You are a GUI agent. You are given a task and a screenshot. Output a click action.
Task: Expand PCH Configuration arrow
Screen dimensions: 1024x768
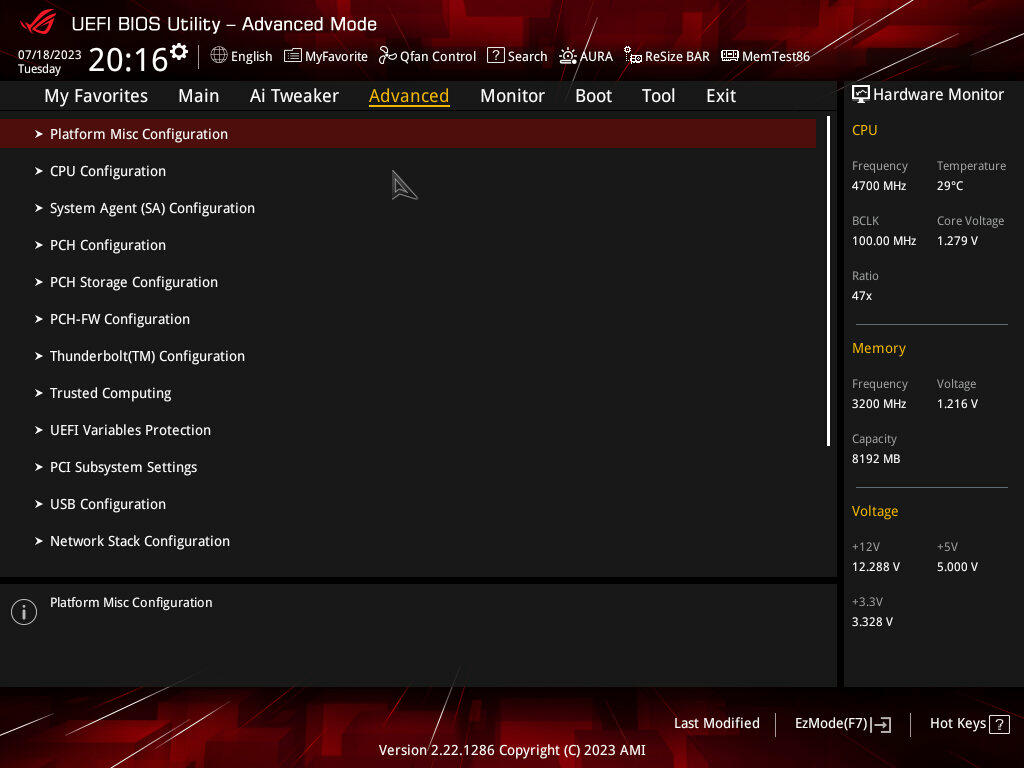click(x=39, y=245)
